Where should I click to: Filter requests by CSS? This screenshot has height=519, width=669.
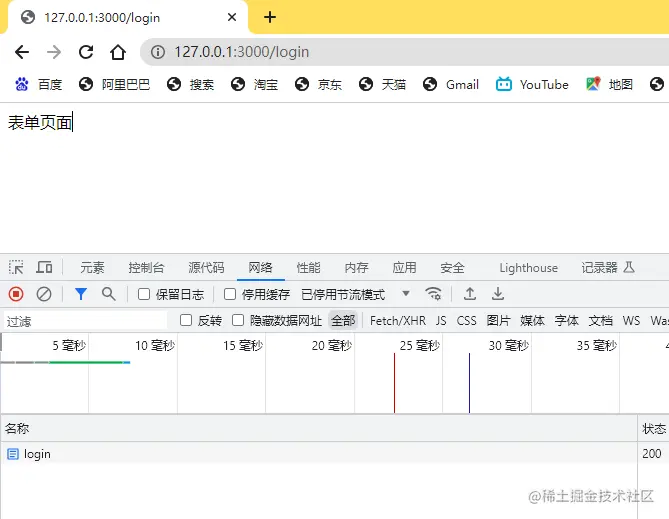pos(466,321)
